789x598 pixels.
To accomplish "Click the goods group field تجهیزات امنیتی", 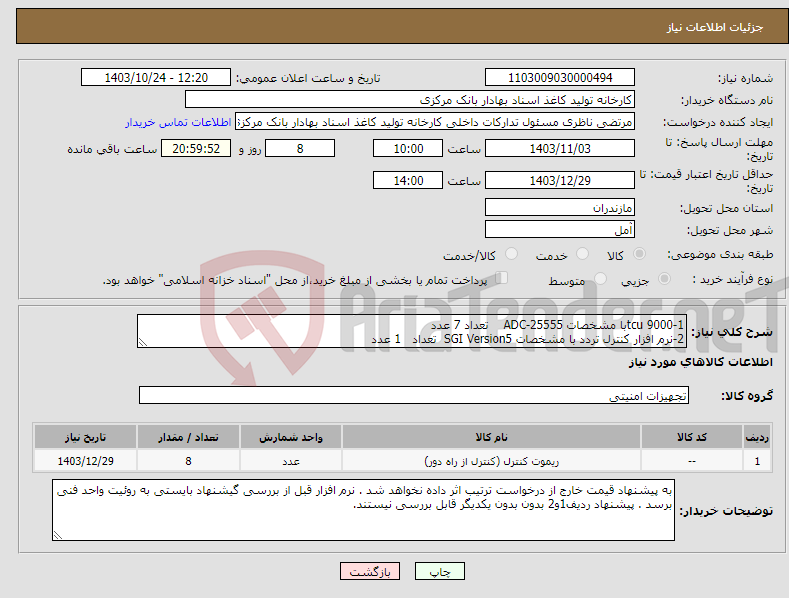I will pos(414,396).
